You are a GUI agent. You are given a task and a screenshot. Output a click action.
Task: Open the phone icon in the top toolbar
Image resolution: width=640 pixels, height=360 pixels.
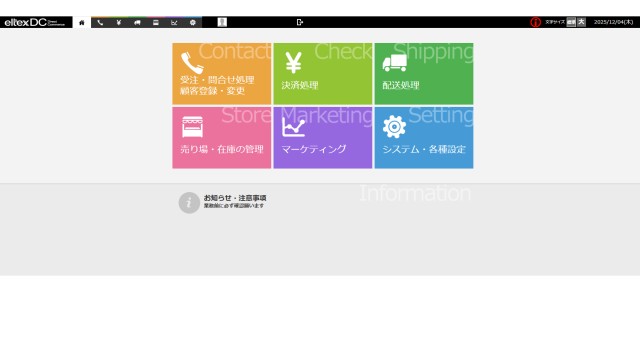point(100,22)
